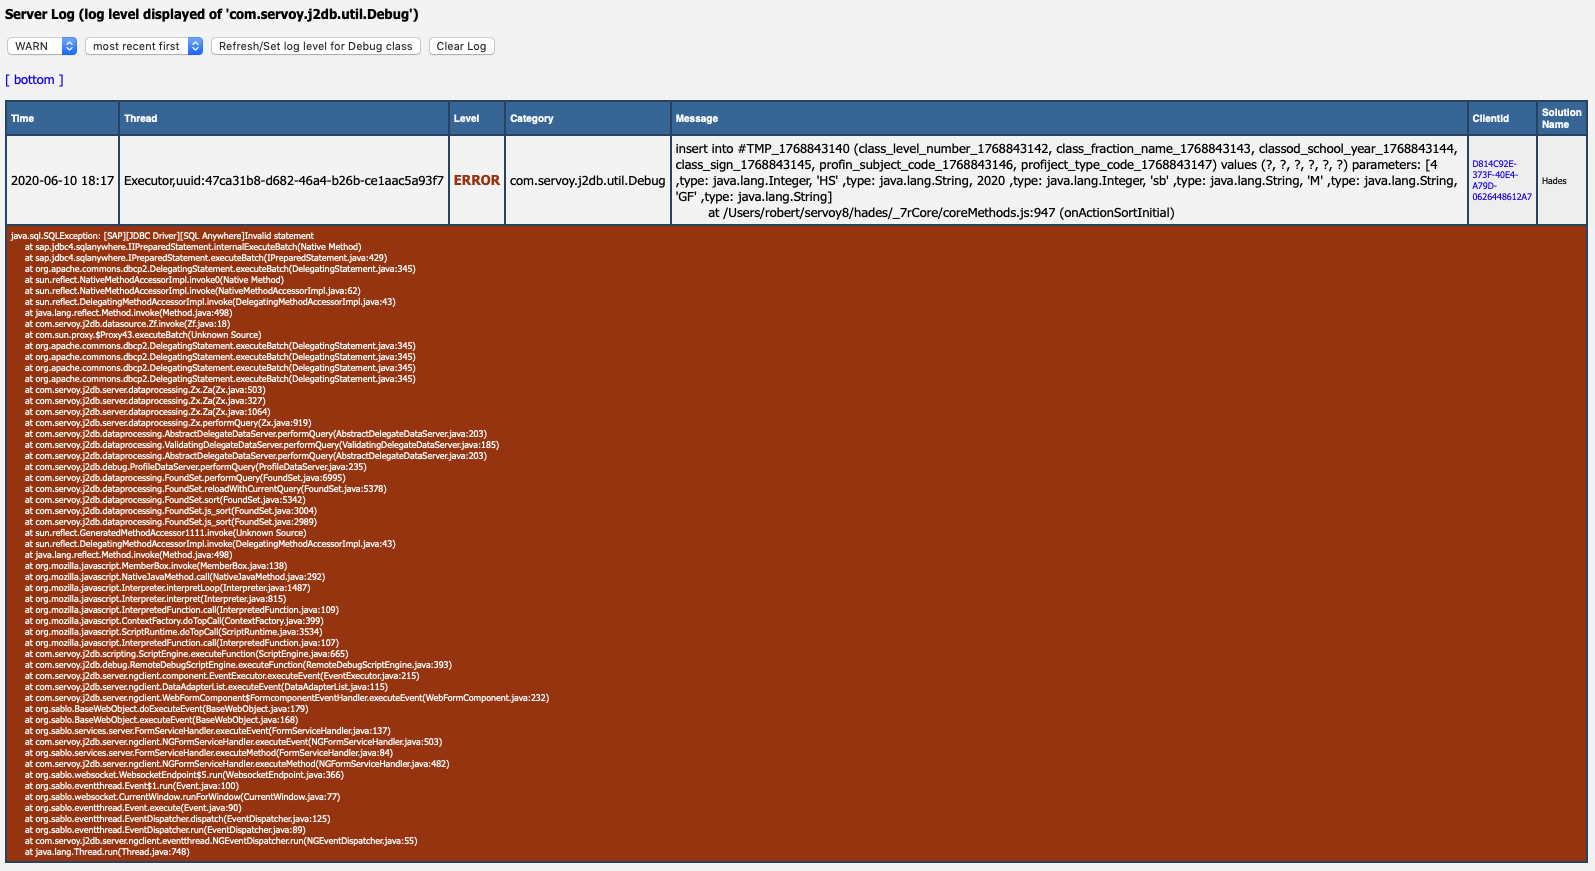Click the WebsocketEndpoint$5.run trace line
The height and width of the screenshot is (871, 1595).
click(x=184, y=775)
